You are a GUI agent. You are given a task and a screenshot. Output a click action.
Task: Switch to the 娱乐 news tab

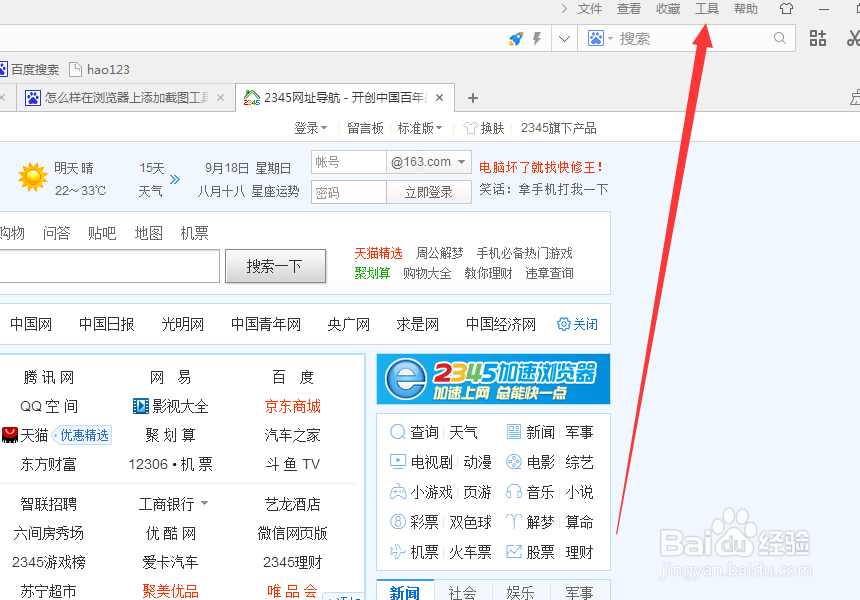coord(520,592)
